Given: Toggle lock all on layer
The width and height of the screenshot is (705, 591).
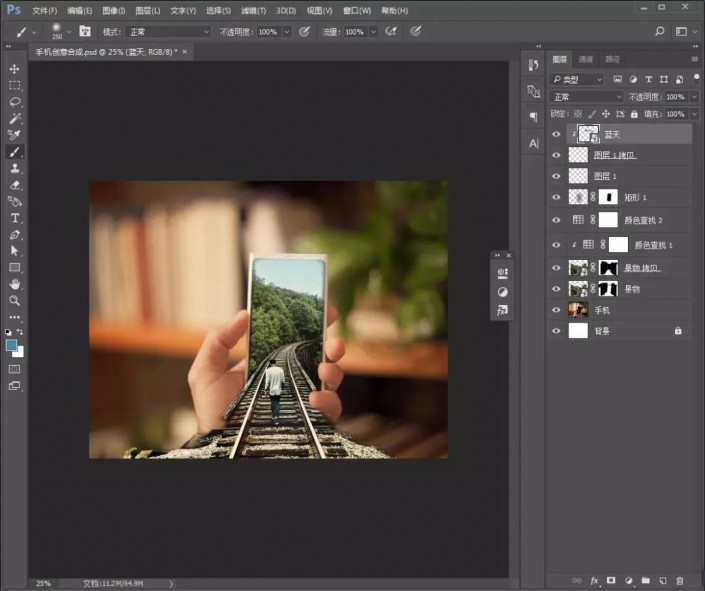Looking at the screenshot, I should pyautogui.click(x=634, y=114).
